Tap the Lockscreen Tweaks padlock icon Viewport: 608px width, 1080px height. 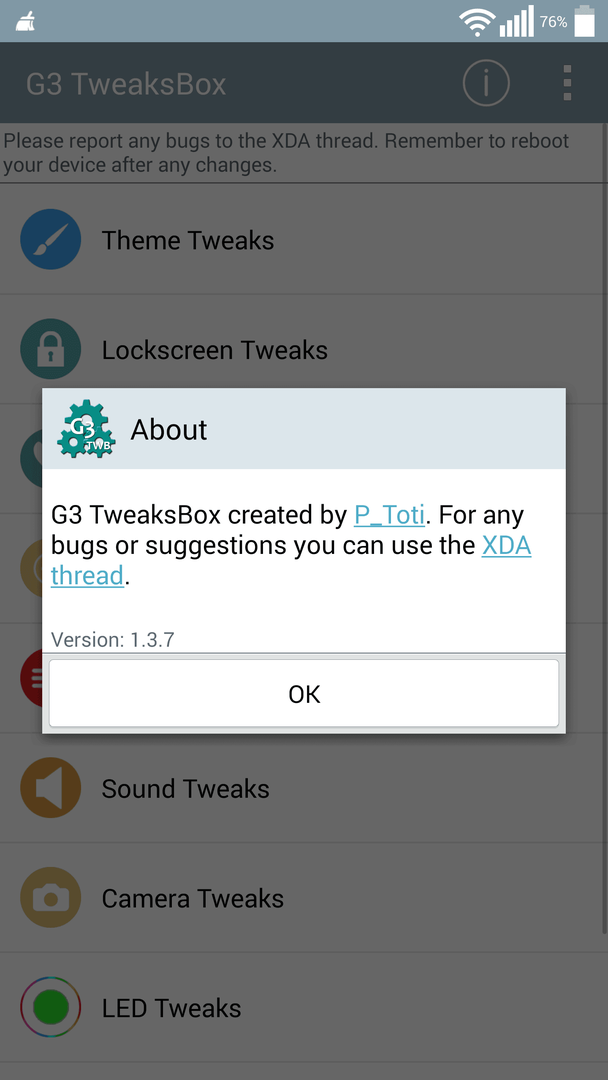tap(51, 350)
